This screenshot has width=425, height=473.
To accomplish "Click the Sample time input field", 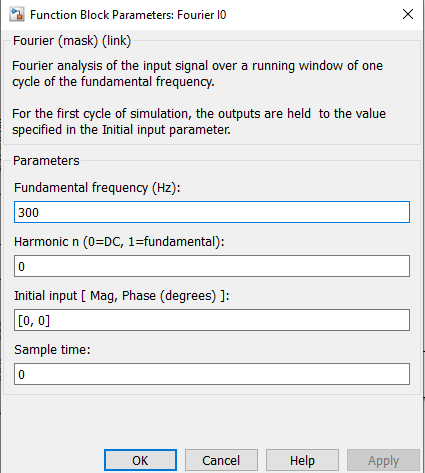I will (212, 374).
